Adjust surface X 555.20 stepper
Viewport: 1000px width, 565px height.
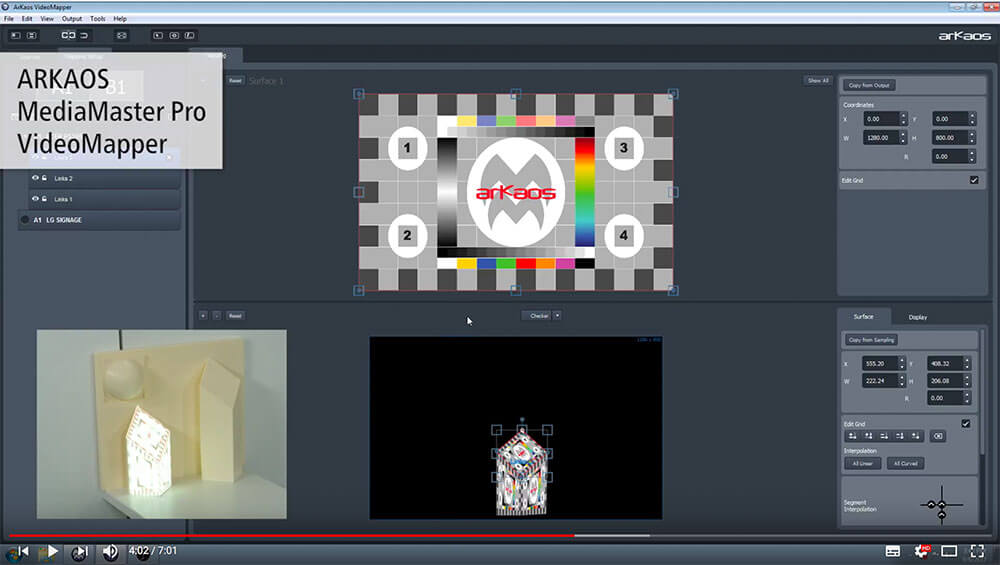pyautogui.click(x=902, y=363)
